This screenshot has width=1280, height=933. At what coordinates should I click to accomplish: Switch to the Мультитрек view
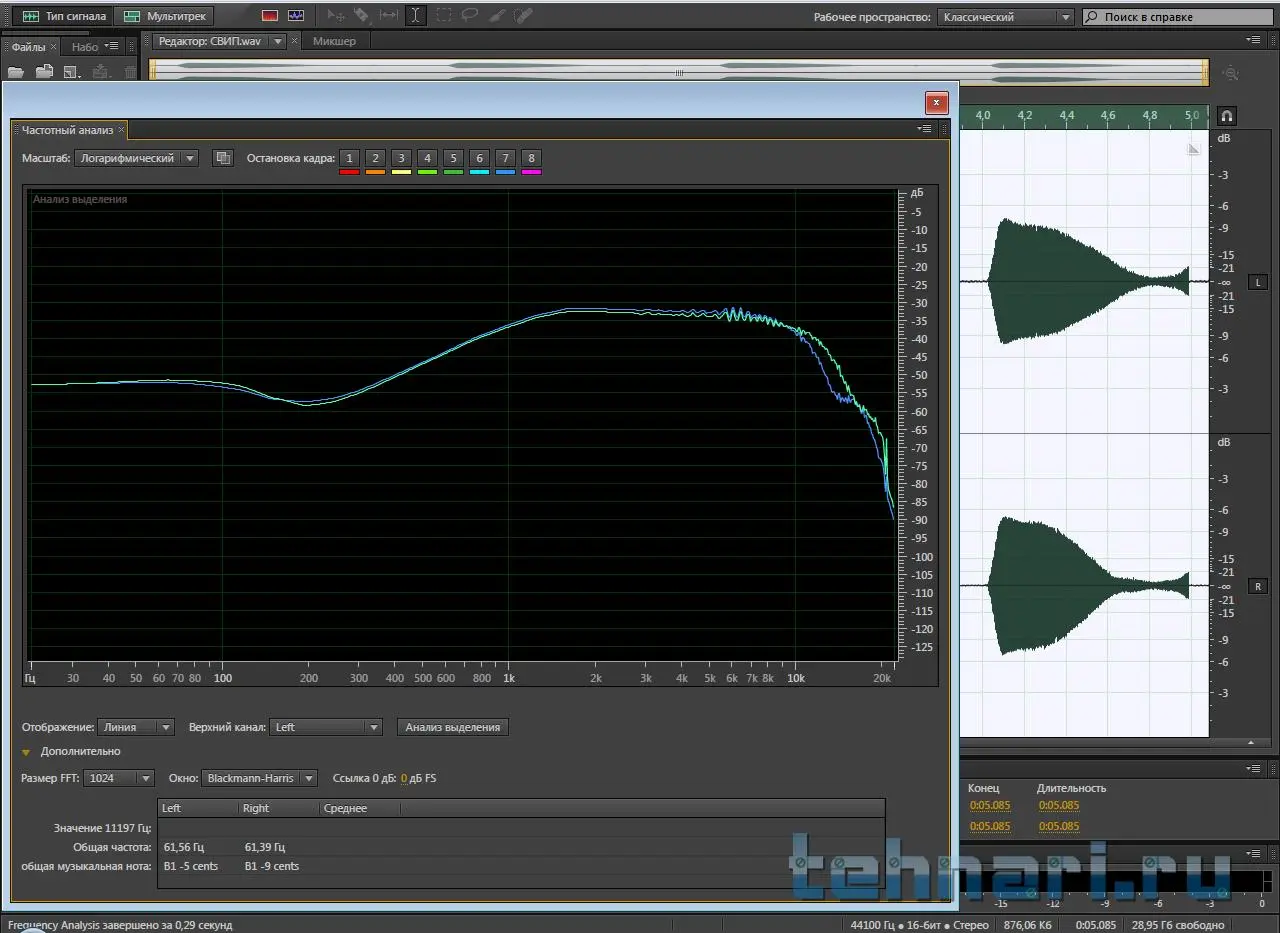[165, 16]
